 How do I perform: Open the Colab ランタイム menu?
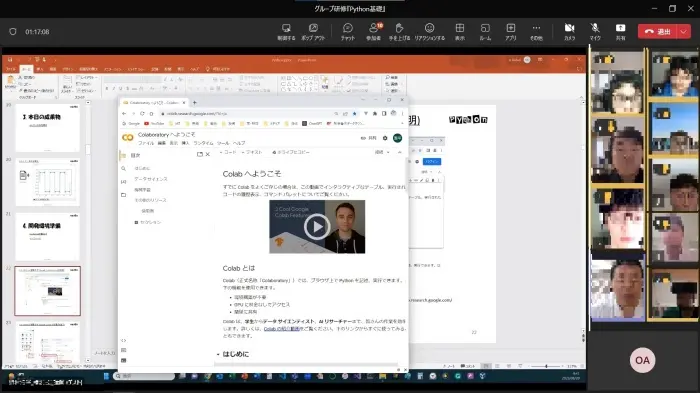[204, 143]
